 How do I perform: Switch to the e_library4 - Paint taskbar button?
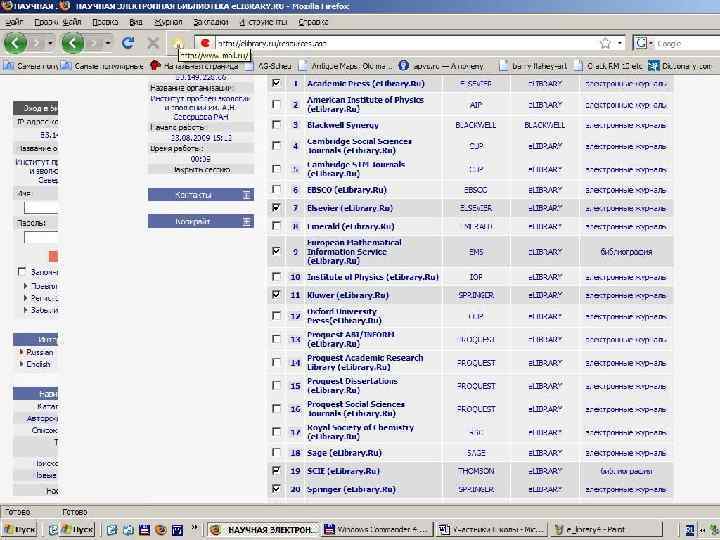pyautogui.click(x=605, y=529)
